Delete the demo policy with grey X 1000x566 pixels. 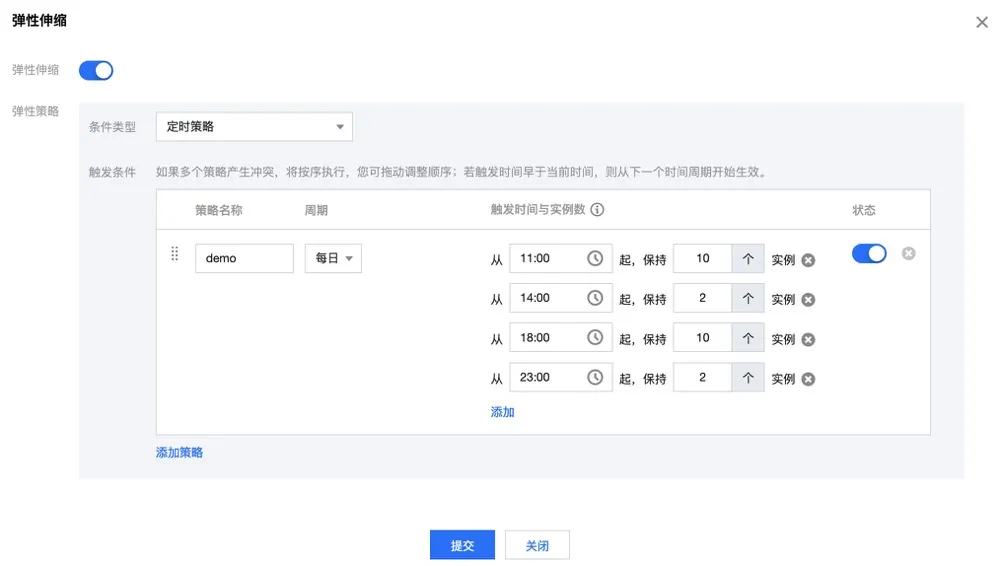point(908,254)
